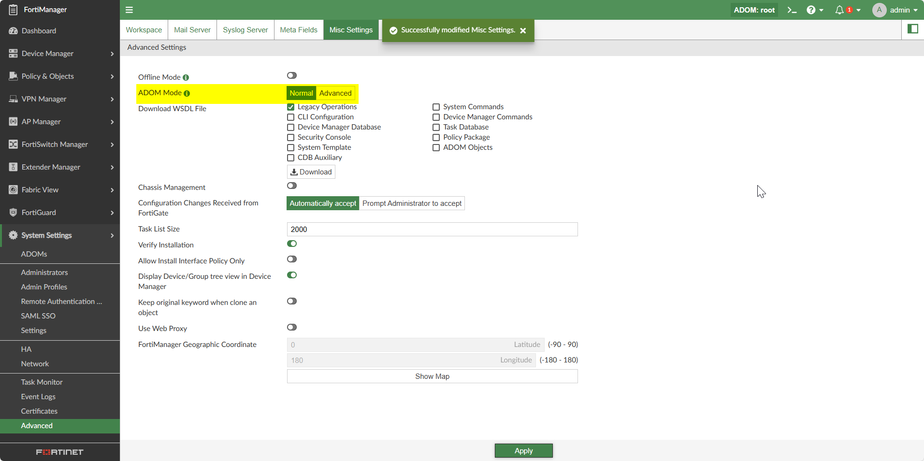
Task: Toggle Keep original keyword when clone
Action: 292,301
